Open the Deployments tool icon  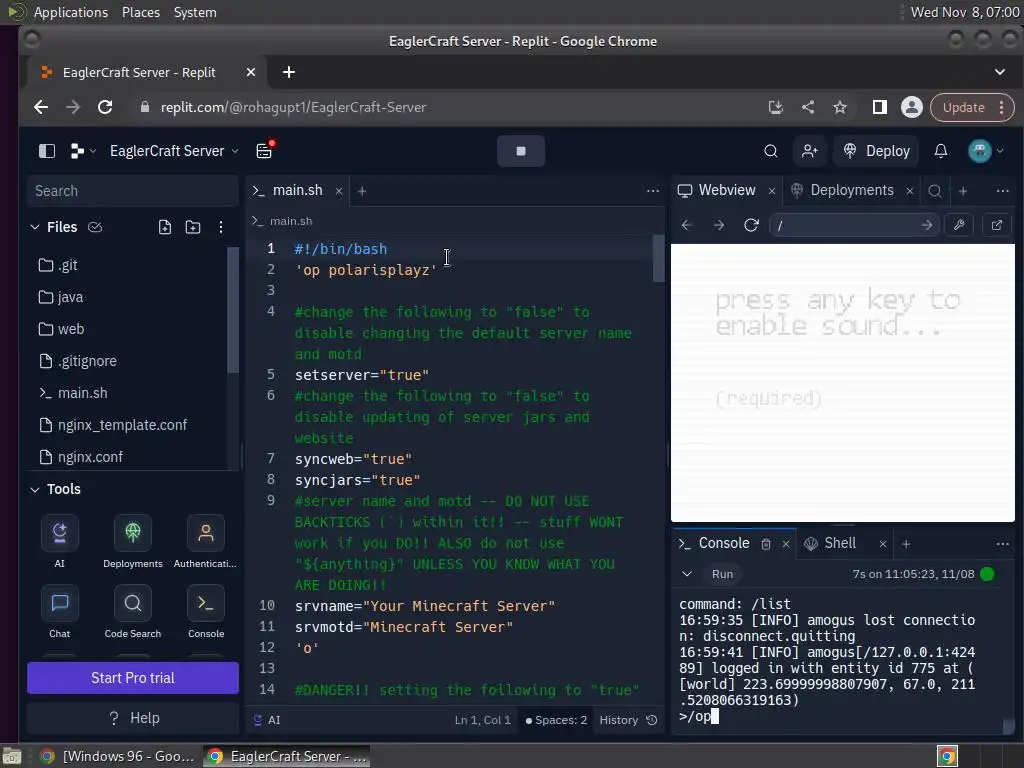133,541
